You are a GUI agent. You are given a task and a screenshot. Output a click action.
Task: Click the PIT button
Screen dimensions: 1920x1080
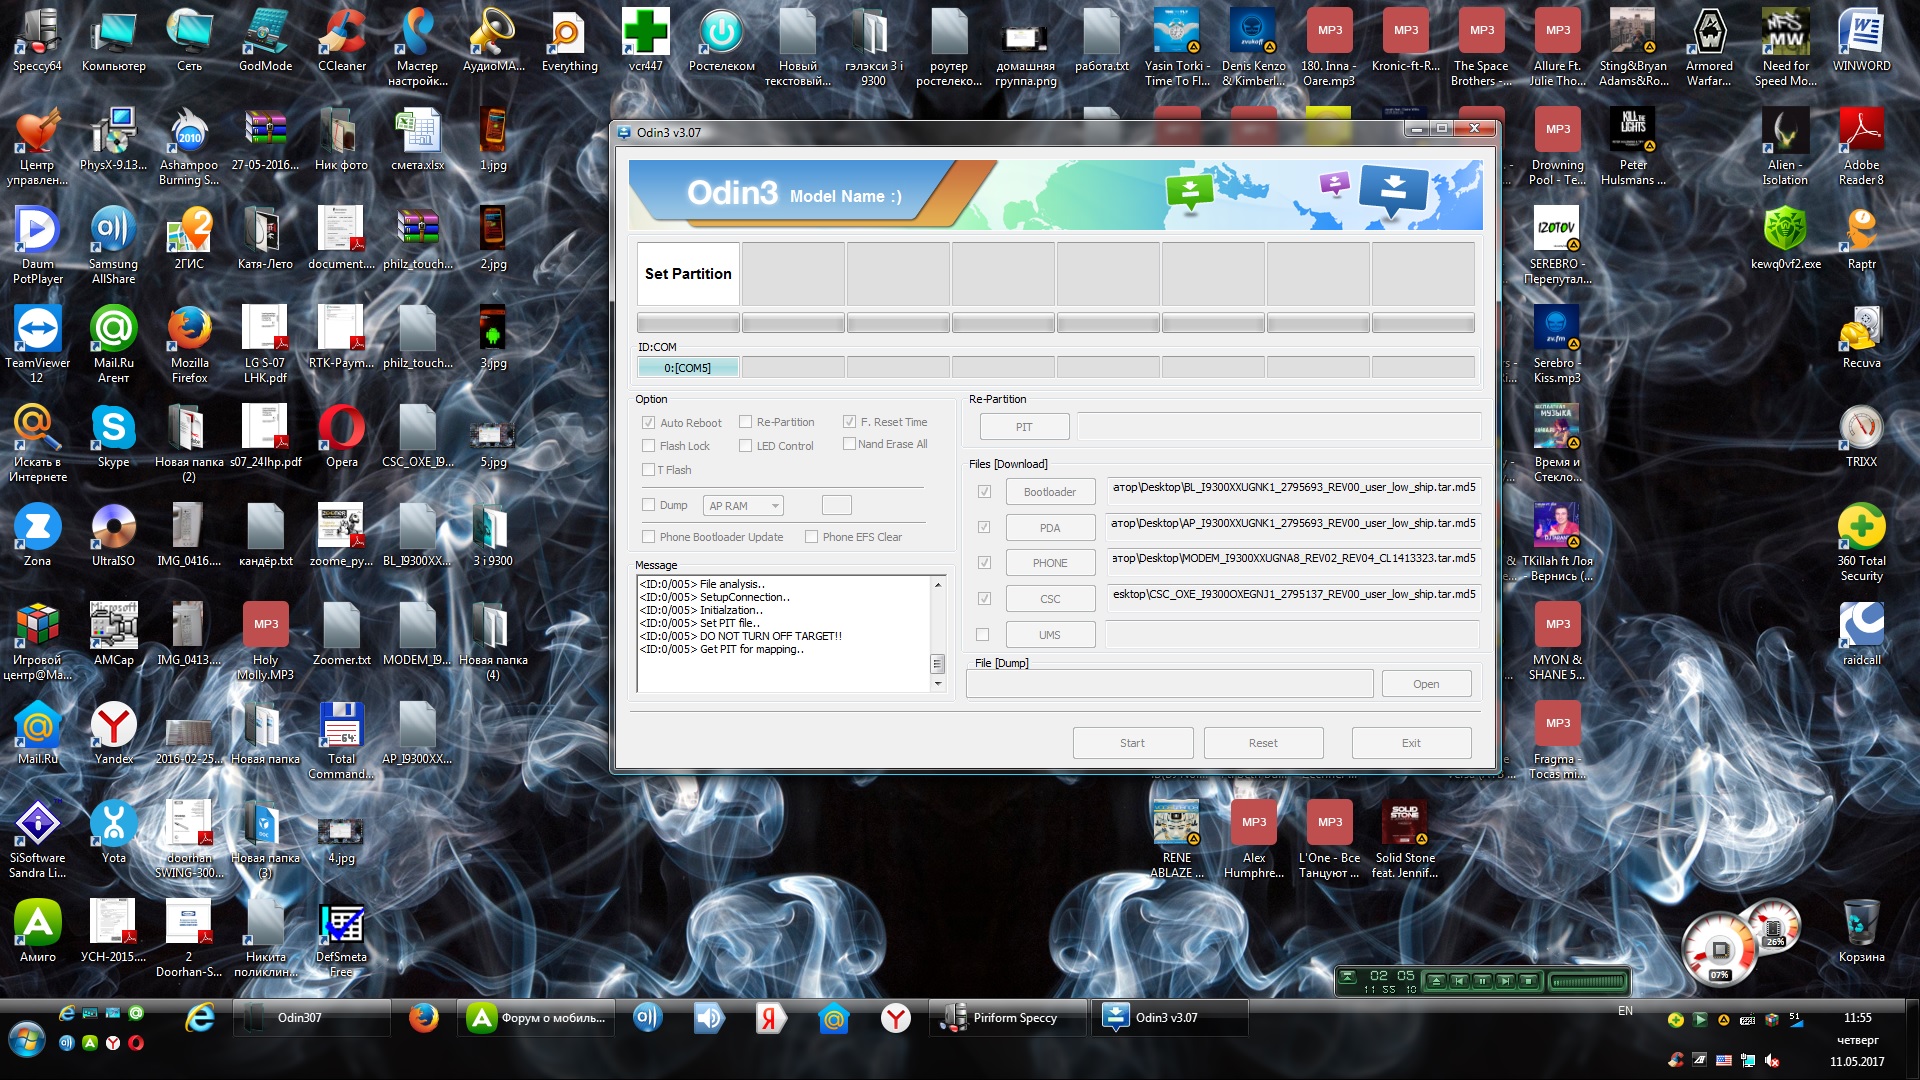point(1024,427)
